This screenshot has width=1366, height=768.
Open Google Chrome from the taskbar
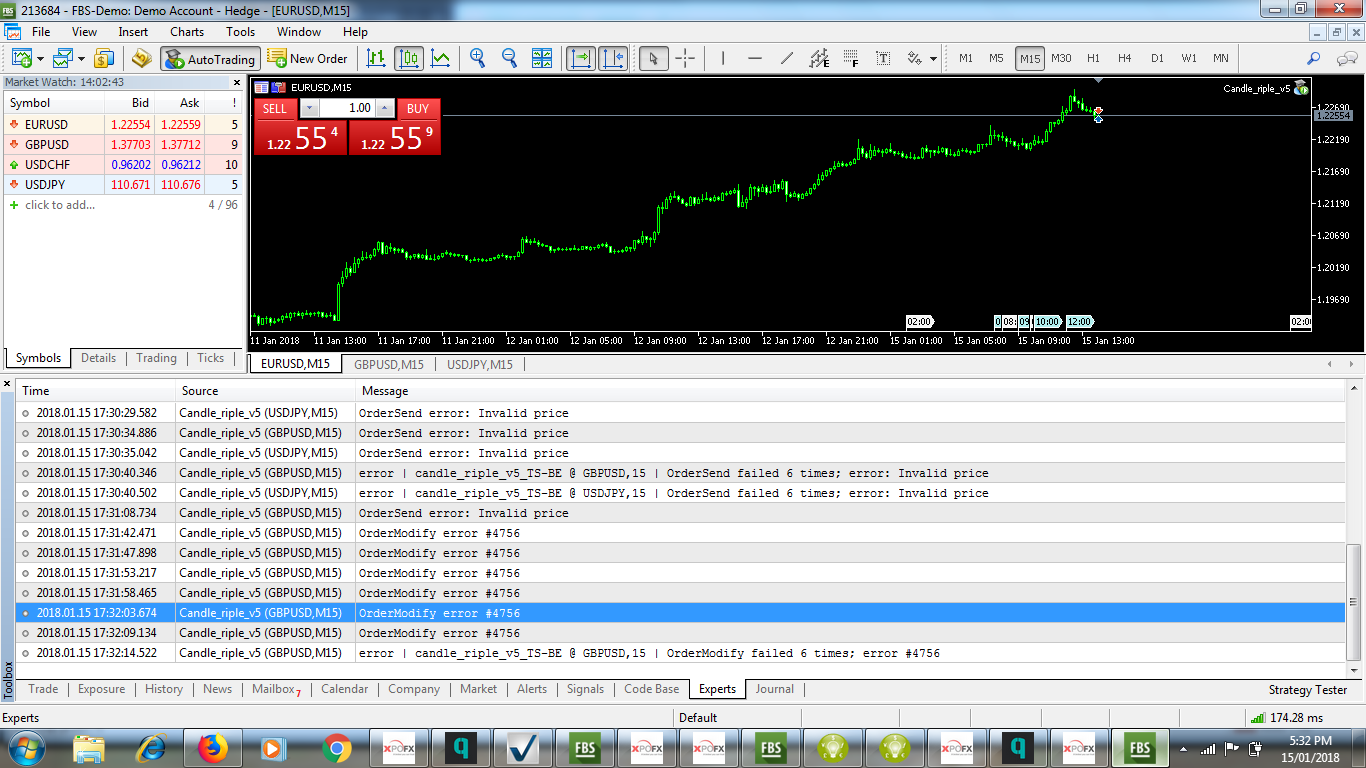(x=336, y=748)
